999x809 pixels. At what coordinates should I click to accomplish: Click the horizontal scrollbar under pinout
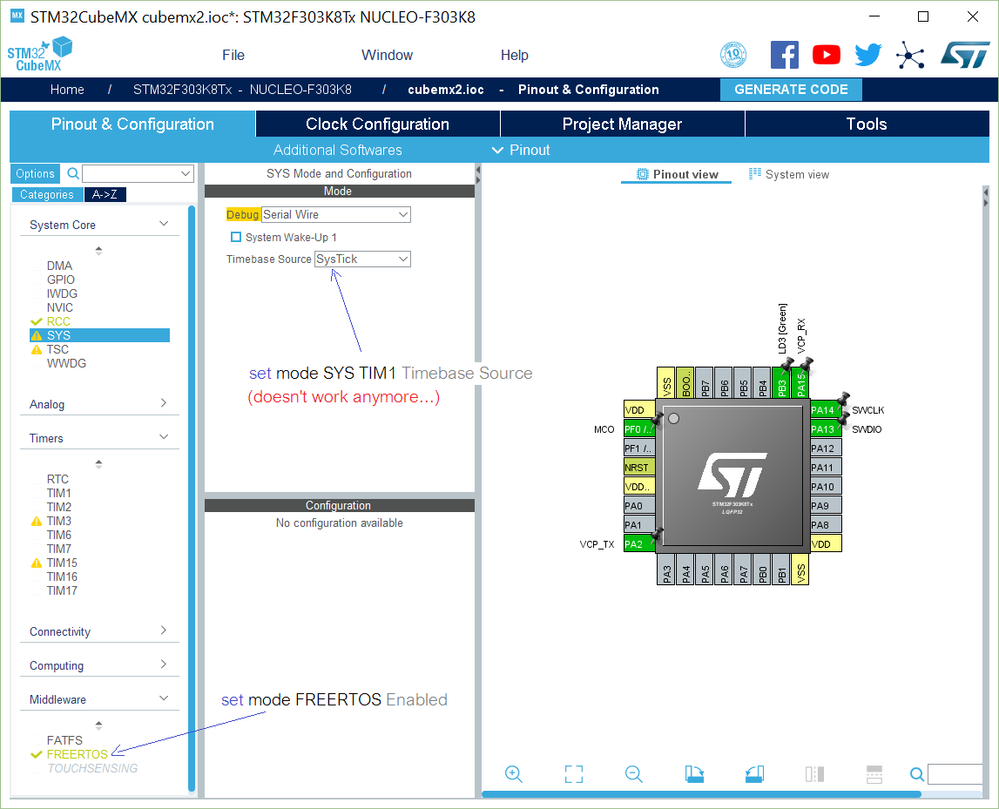(x=701, y=794)
